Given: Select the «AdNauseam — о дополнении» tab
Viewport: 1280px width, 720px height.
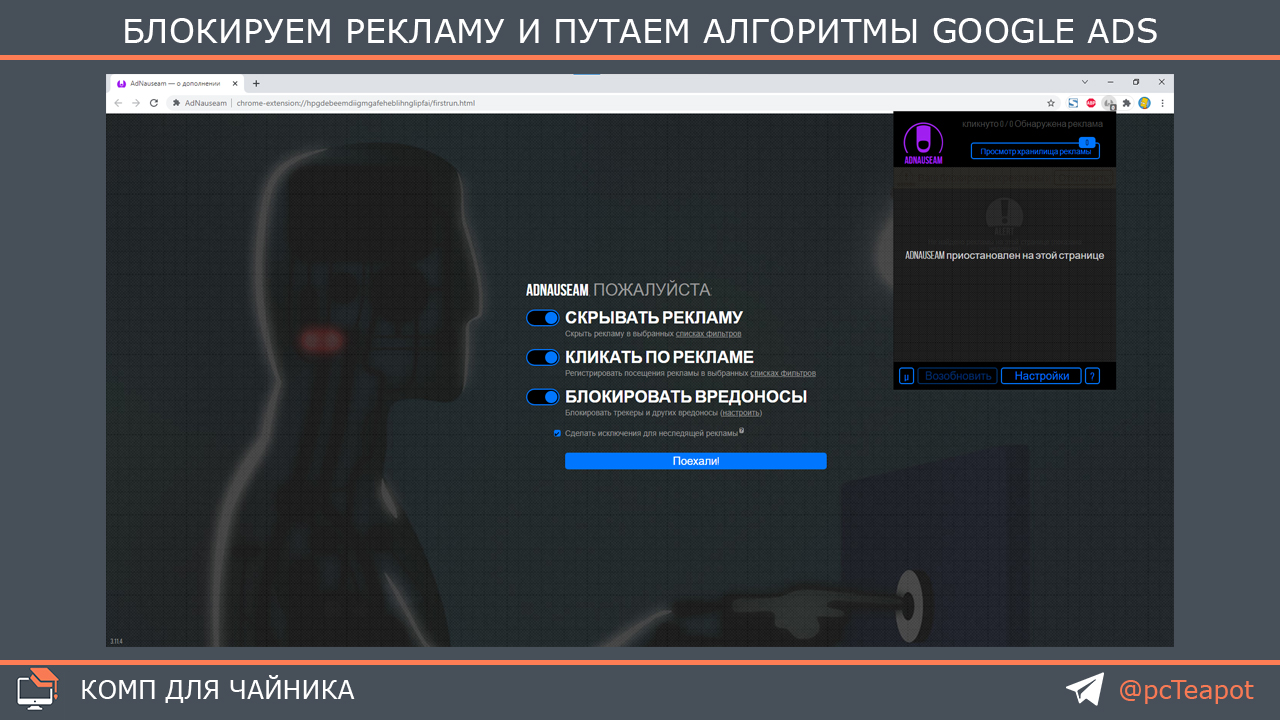Looking at the screenshot, I should click(x=176, y=84).
